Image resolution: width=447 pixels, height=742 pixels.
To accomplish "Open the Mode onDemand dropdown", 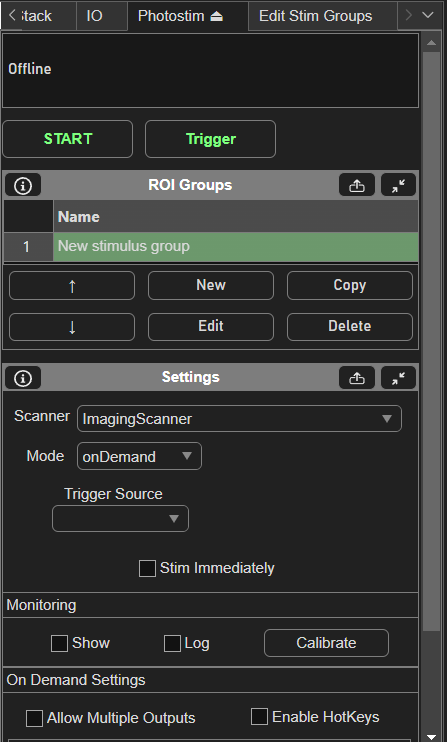I will 139,456.
